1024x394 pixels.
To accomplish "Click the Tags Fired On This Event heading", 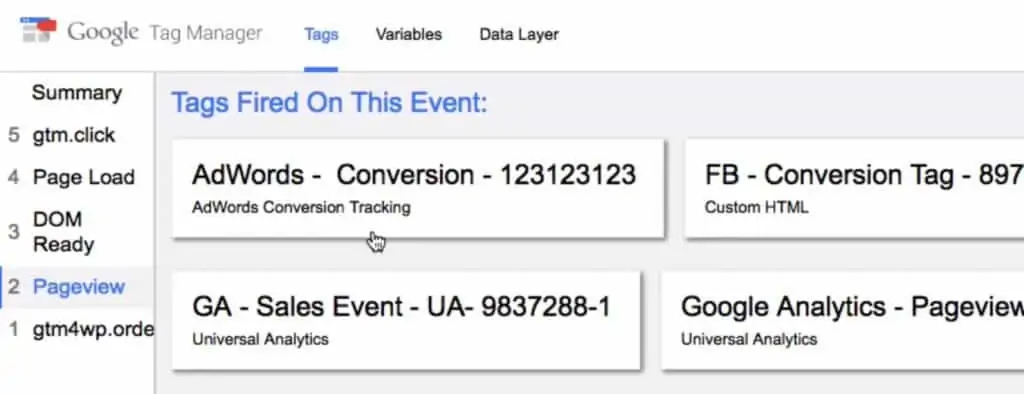I will [x=329, y=103].
